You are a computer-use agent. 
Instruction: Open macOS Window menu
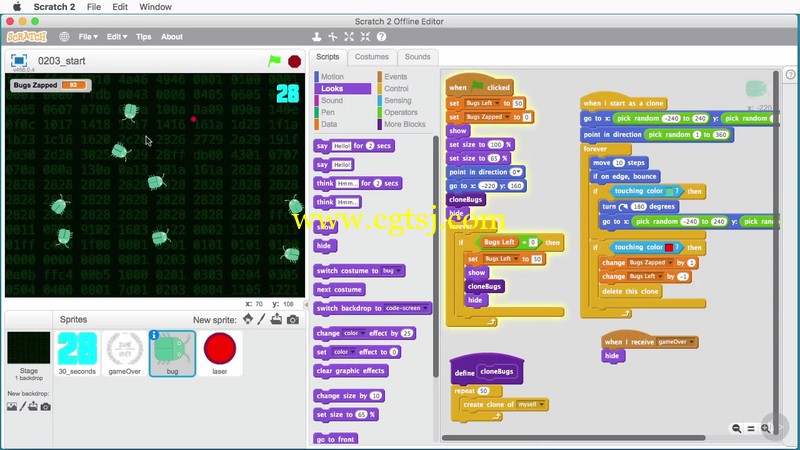155,7
